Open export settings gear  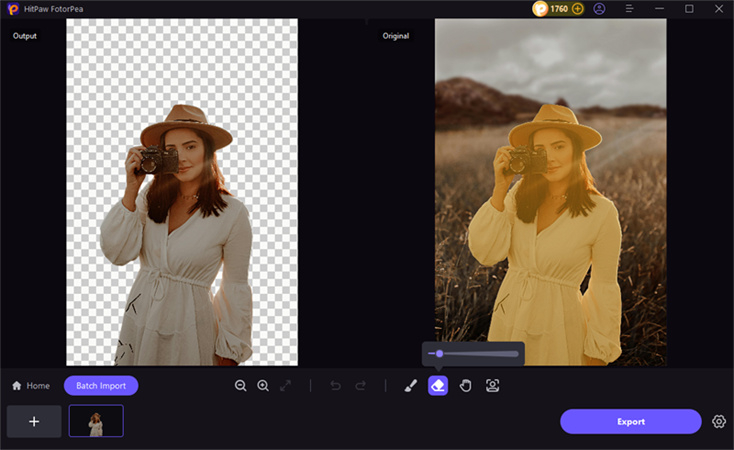[718, 422]
